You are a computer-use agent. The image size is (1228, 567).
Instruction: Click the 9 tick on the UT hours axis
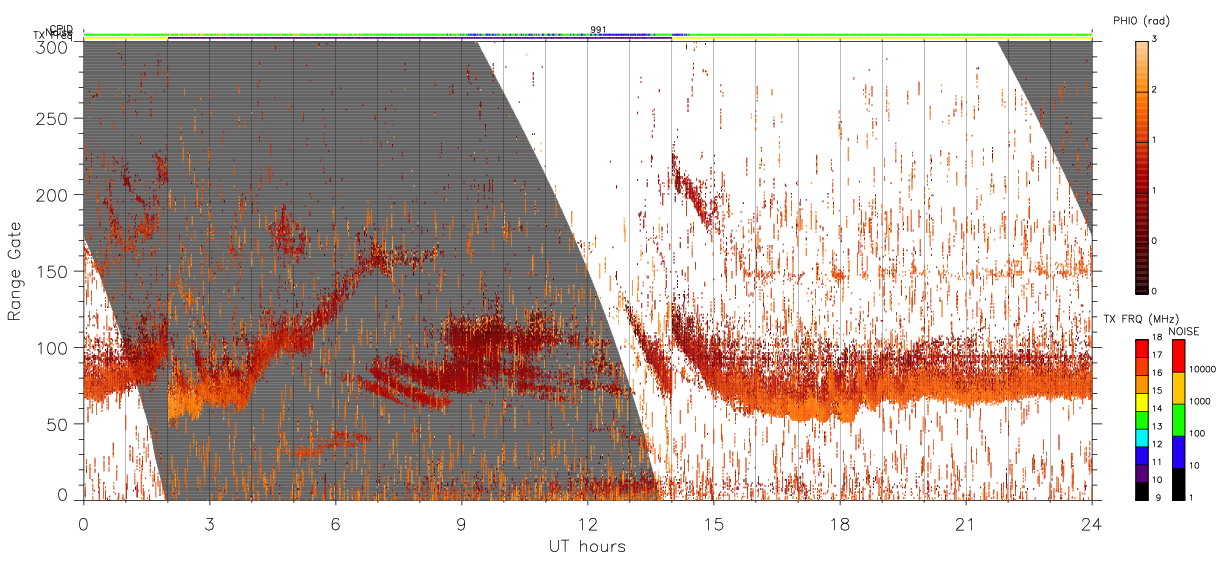click(461, 524)
